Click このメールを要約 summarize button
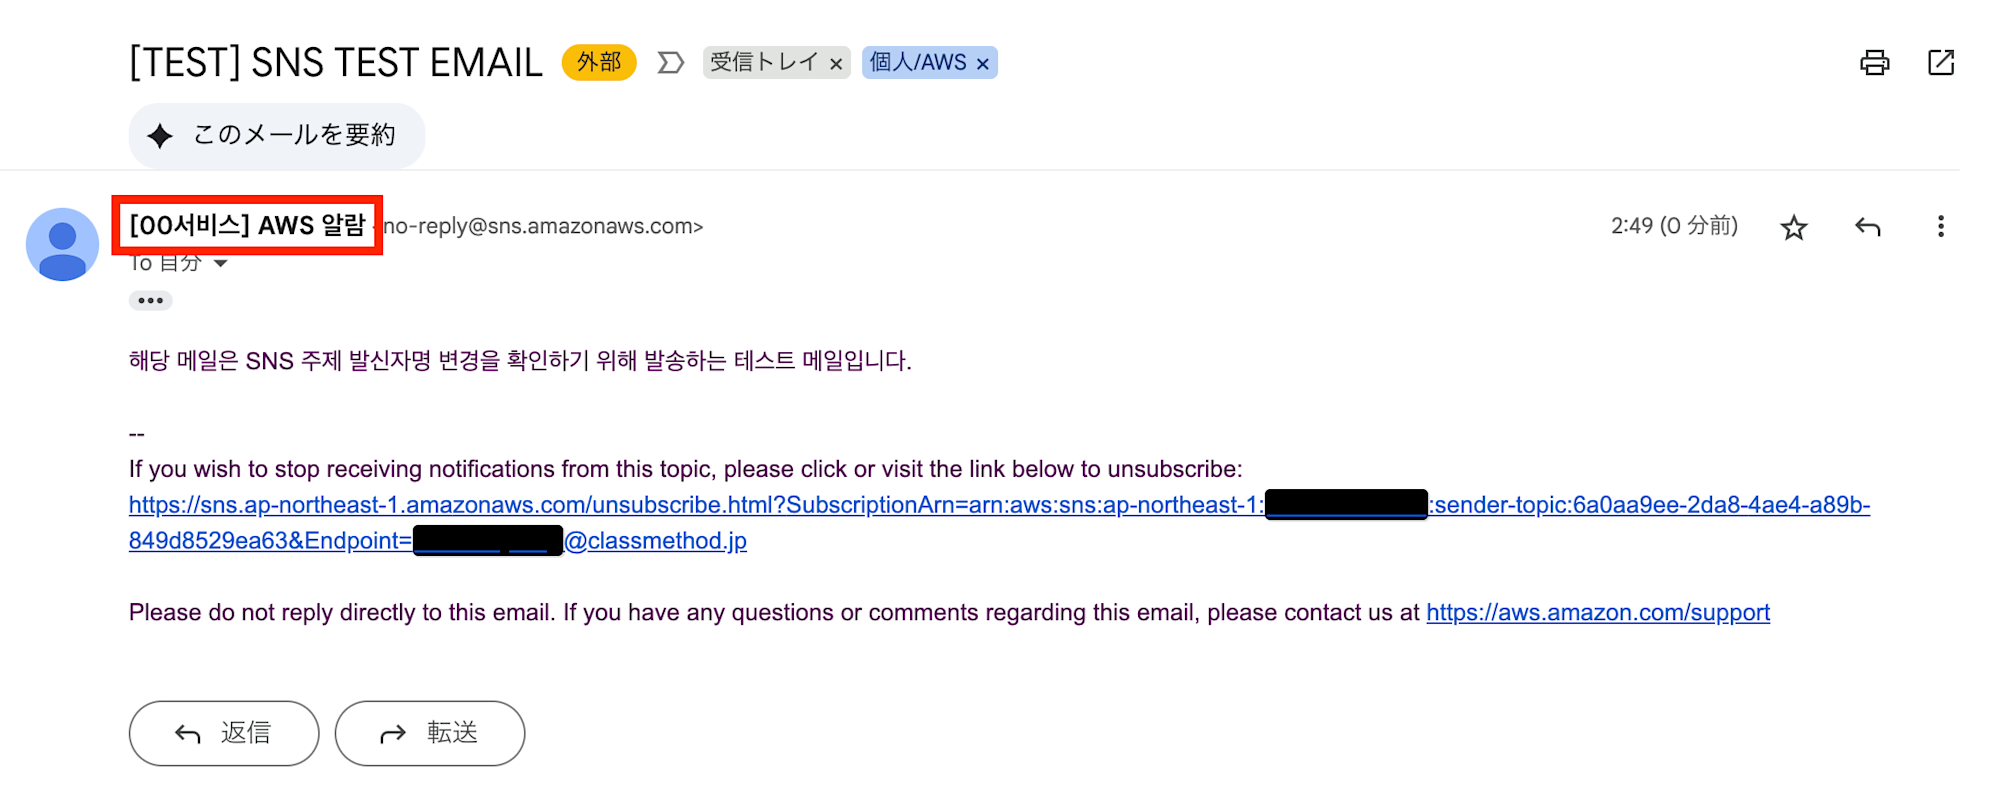The height and width of the screenshot is (807, 2000). point(277,135)
